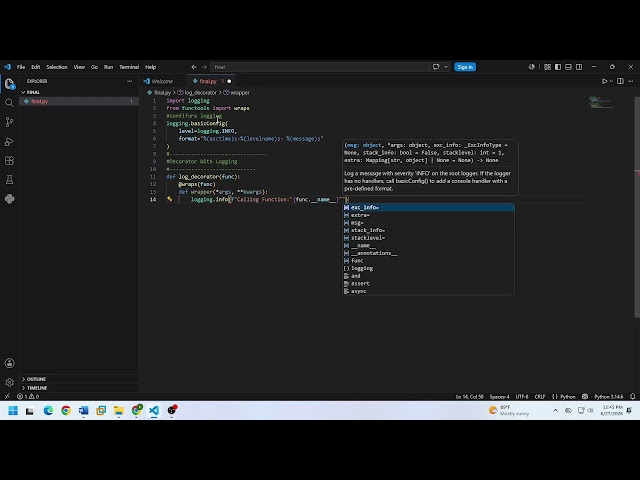This screenshot has width=640, height=480.
Task: Open editor More Actions ellipsis
Action: (631, 81)
